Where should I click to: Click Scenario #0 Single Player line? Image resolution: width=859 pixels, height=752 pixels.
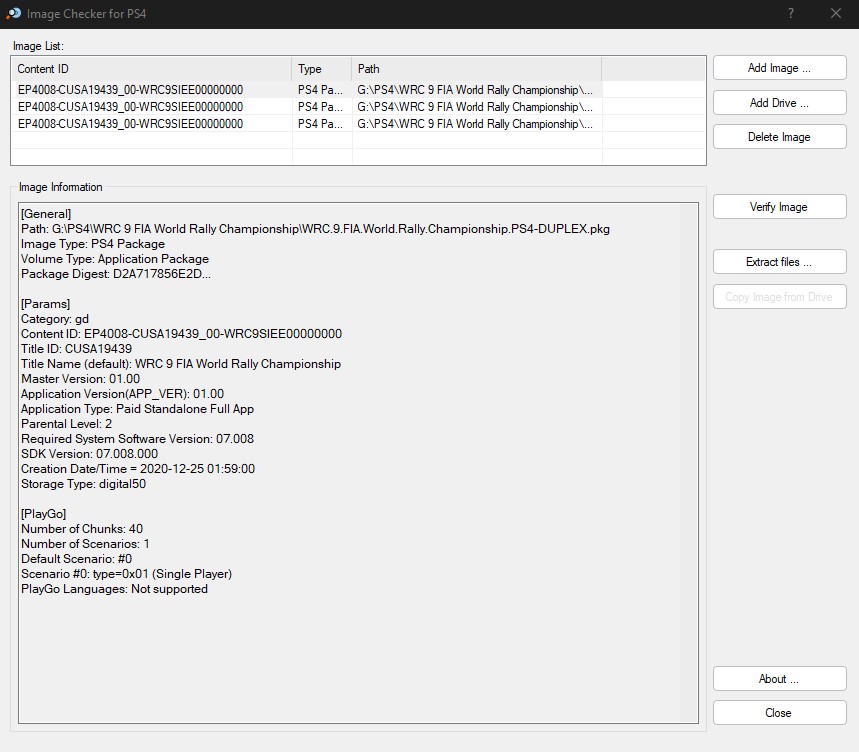click(127, 574)
